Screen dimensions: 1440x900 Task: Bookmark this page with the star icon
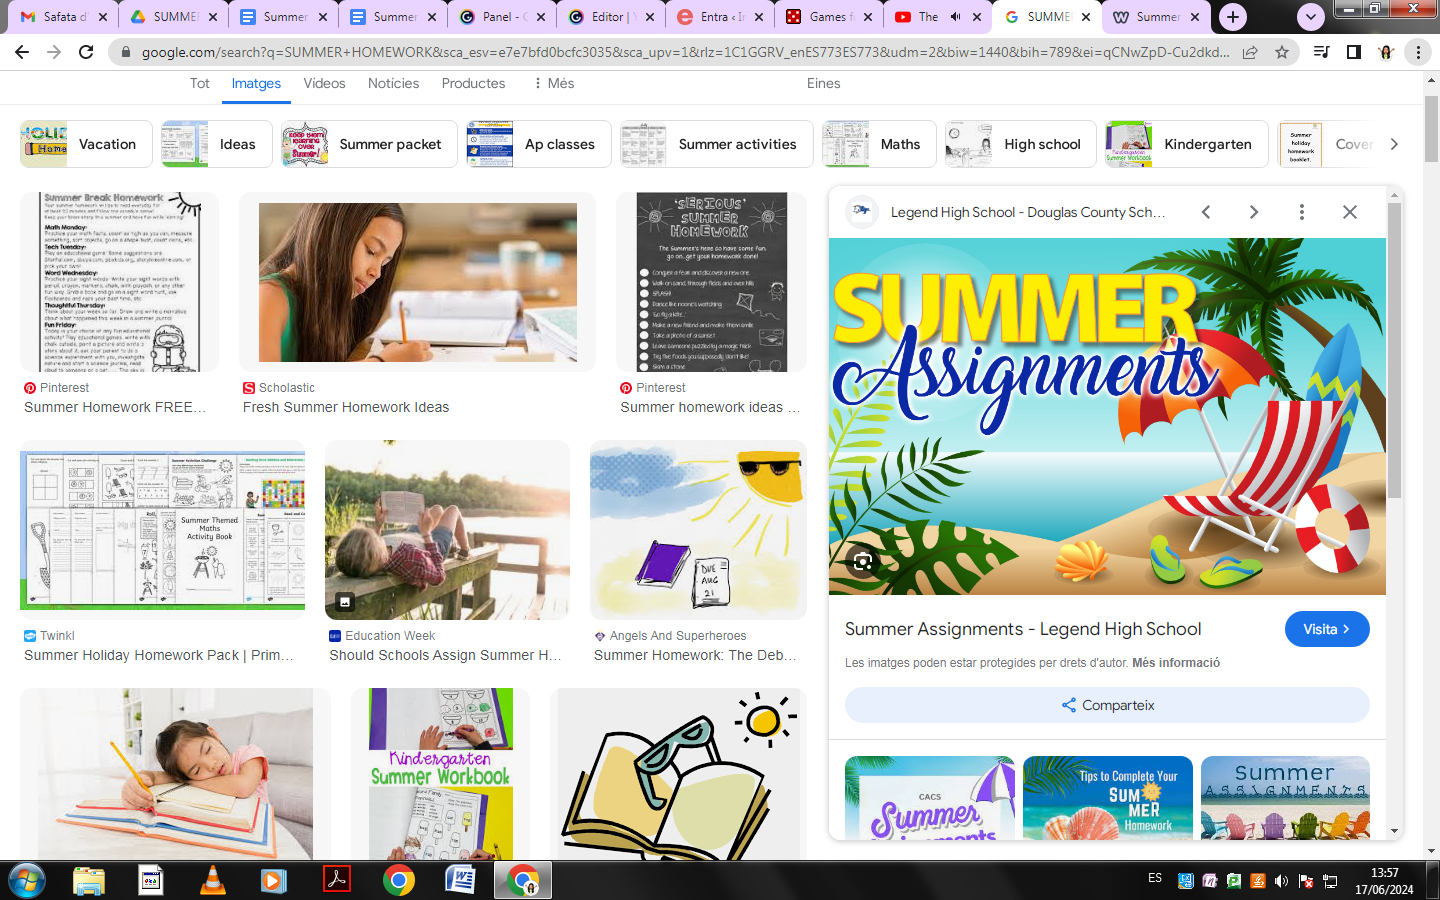point(1282,52)
